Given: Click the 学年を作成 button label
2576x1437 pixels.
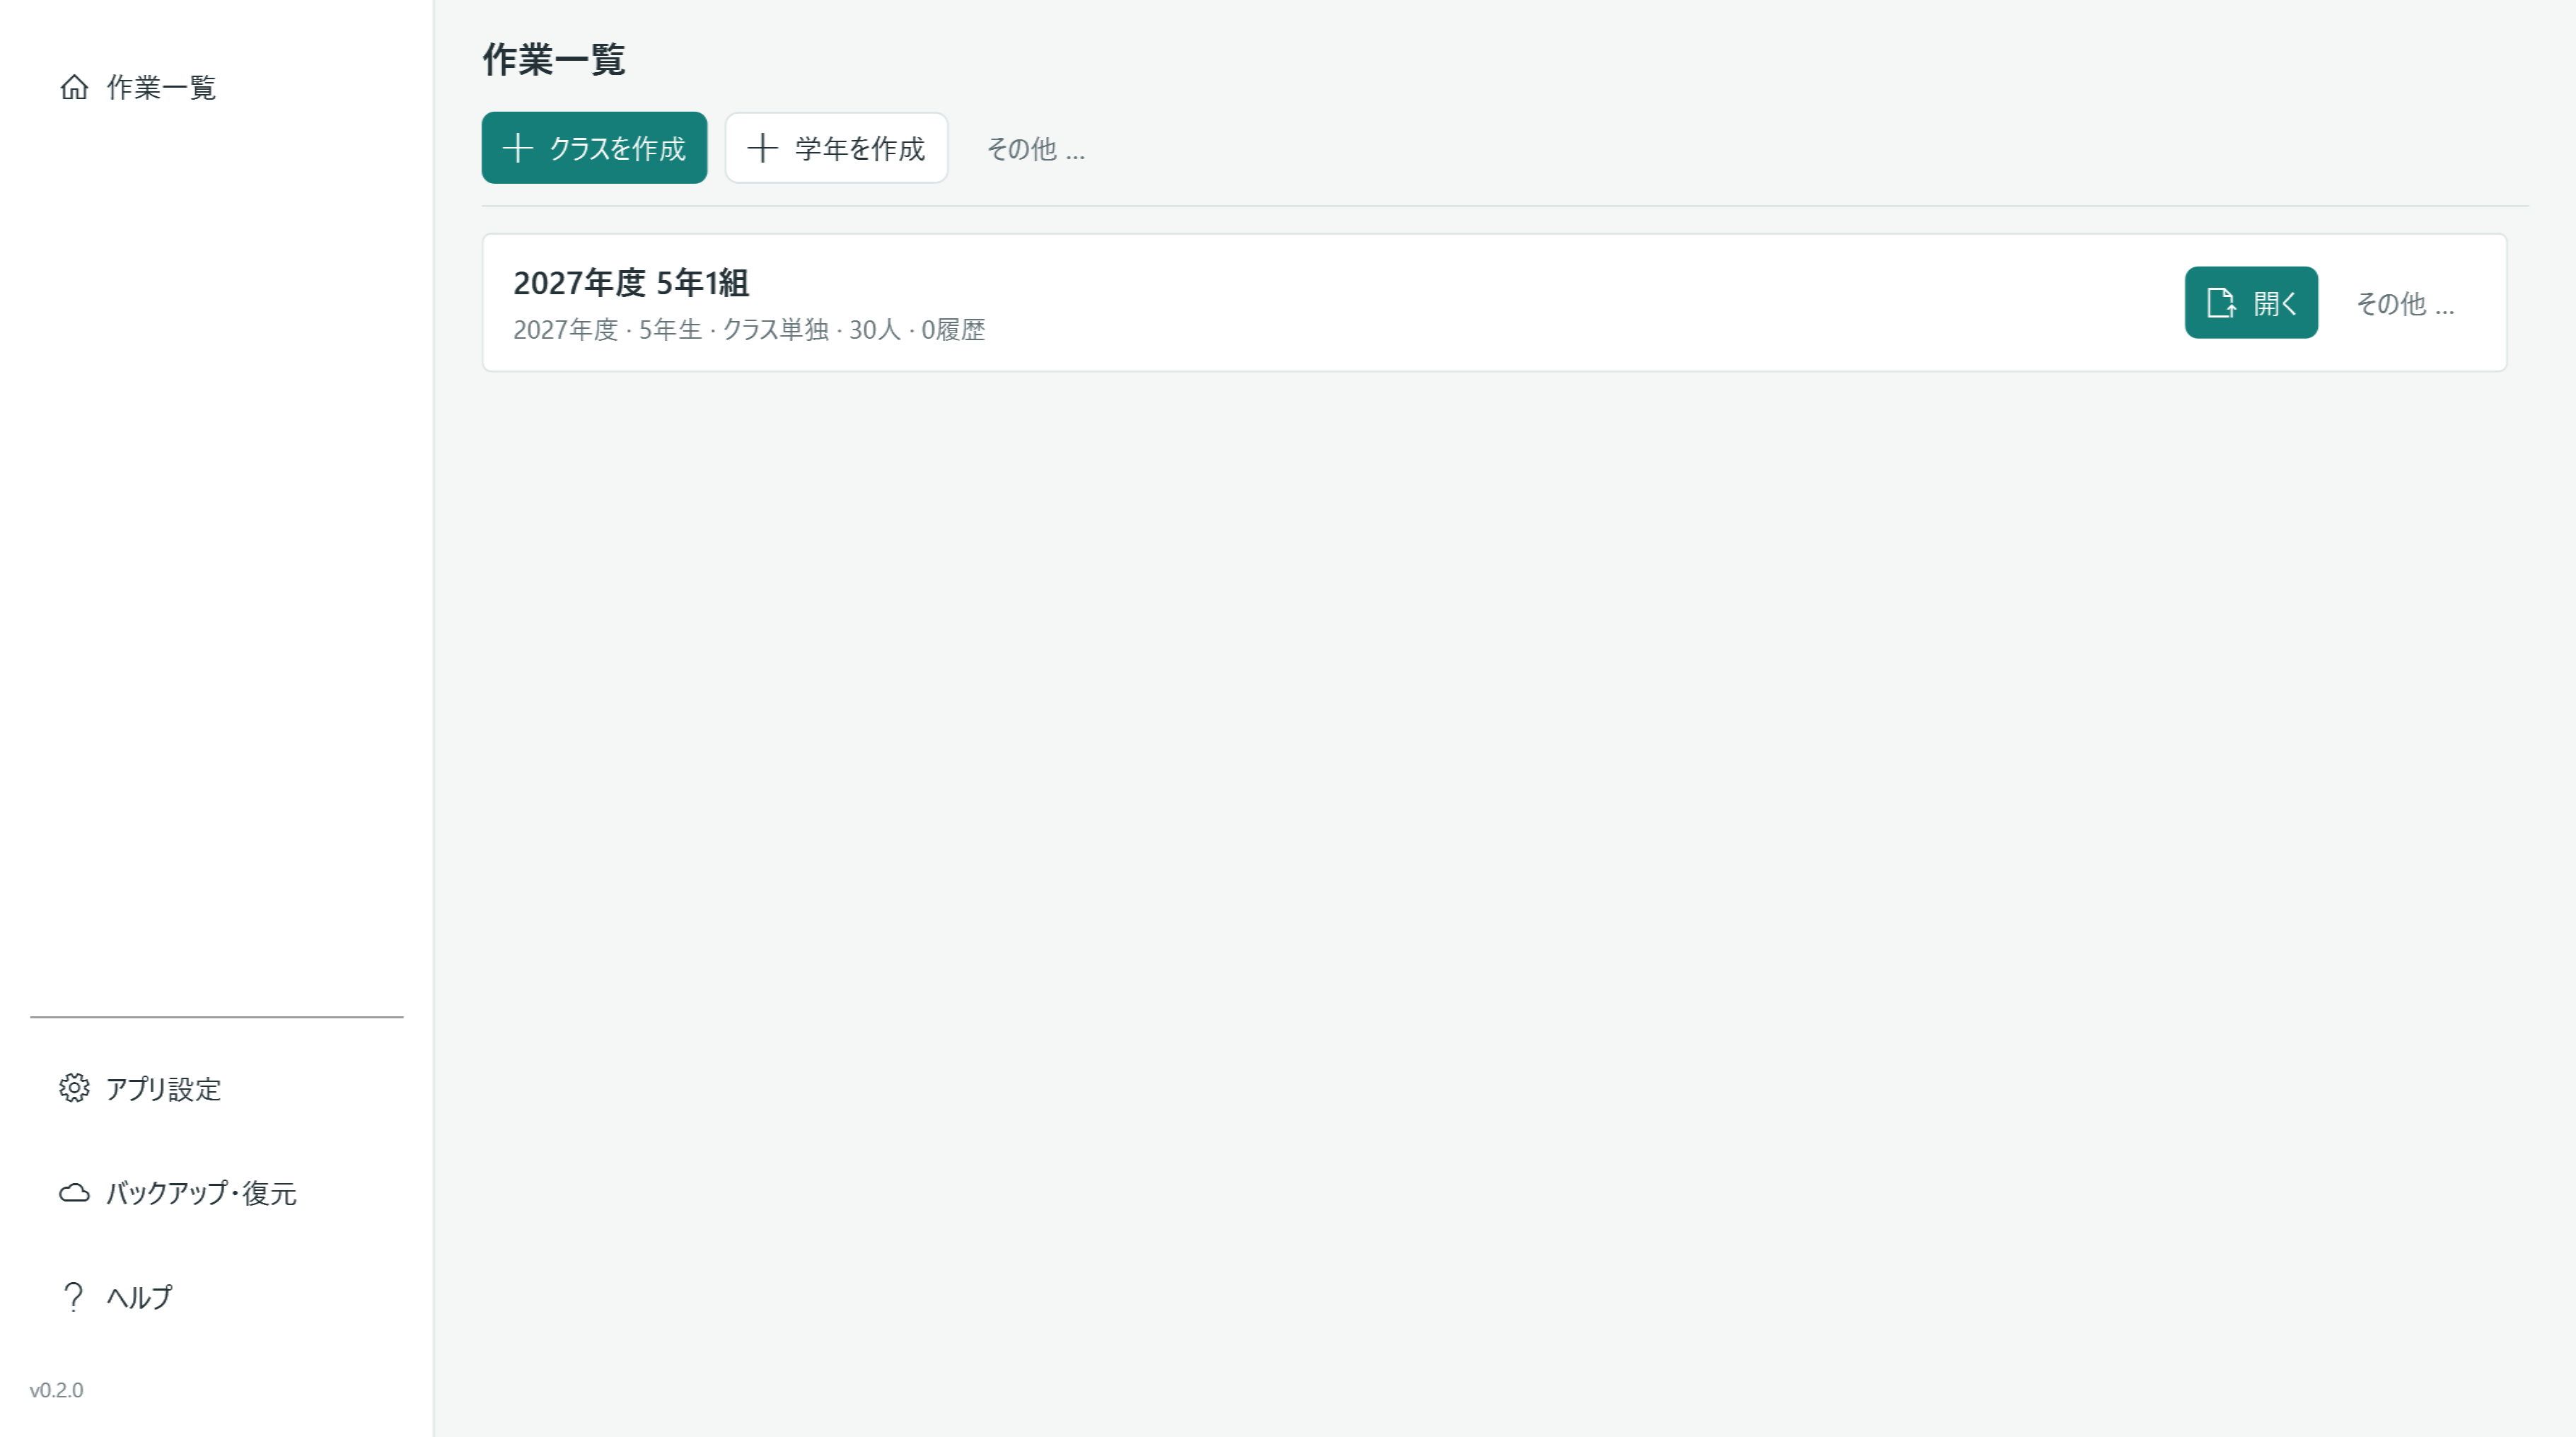Looking at the screenshot, I should [x=860, y=149].
